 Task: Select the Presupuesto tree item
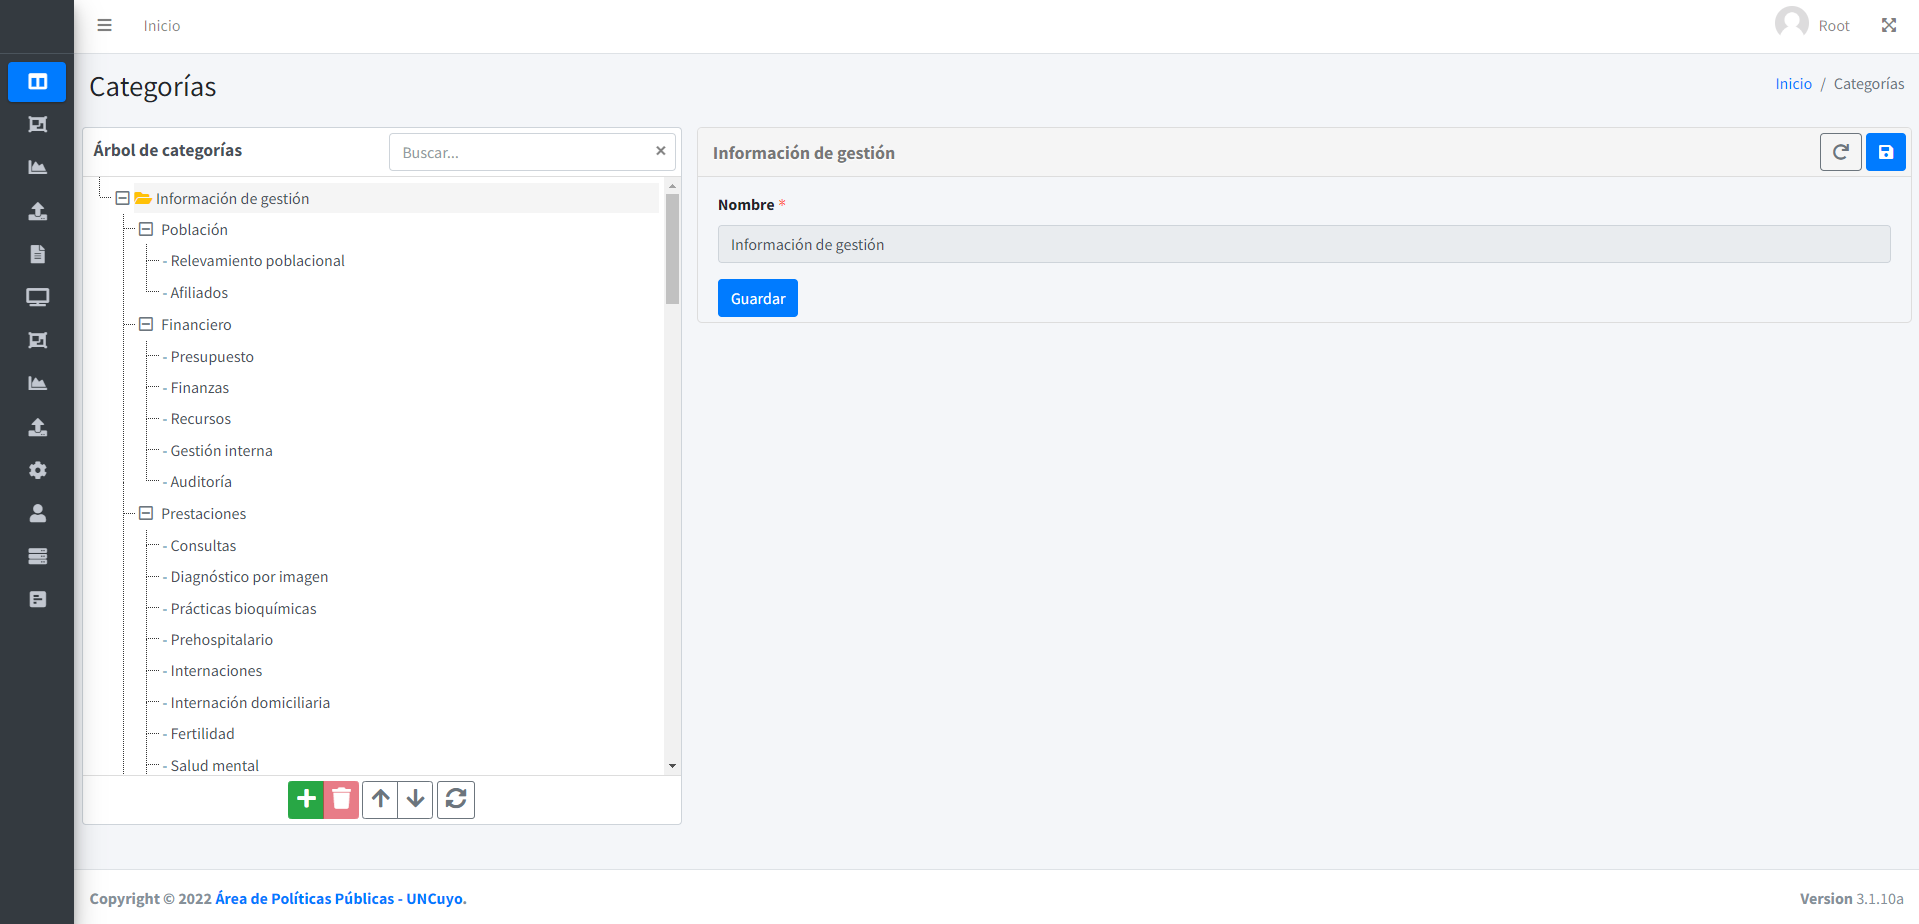[212, 357]
